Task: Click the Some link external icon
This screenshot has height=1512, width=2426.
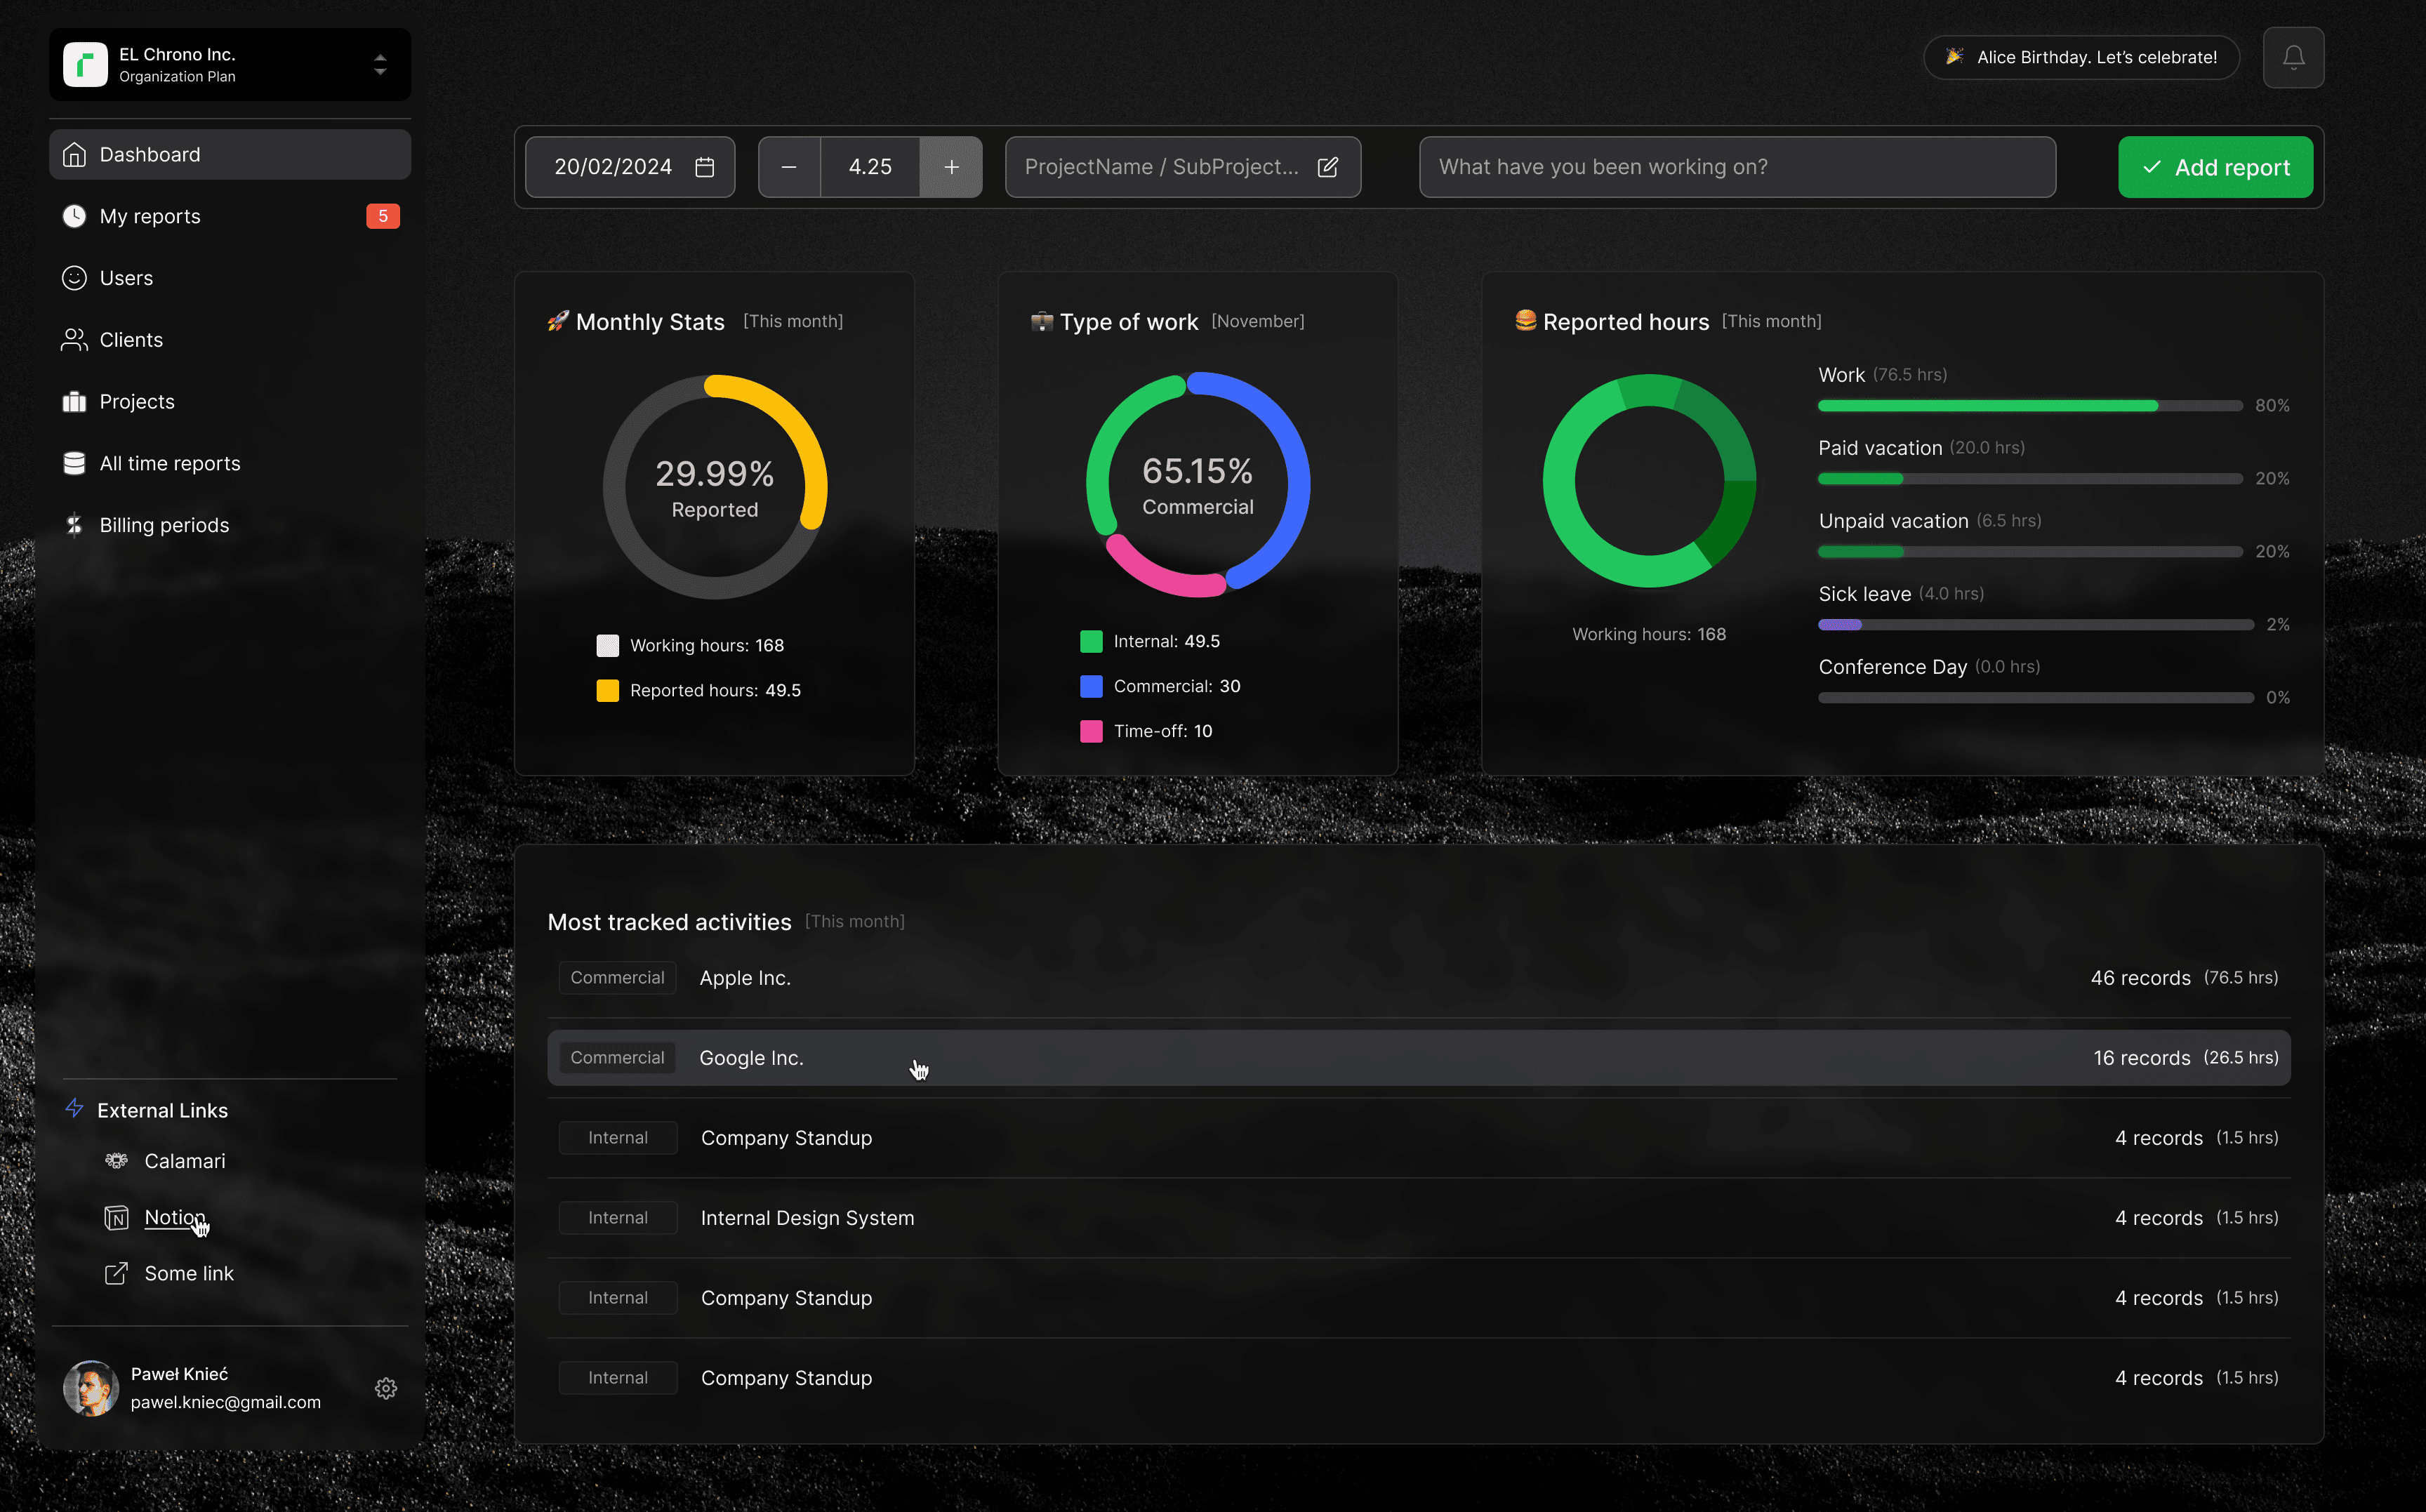Action: [117, 1273]
